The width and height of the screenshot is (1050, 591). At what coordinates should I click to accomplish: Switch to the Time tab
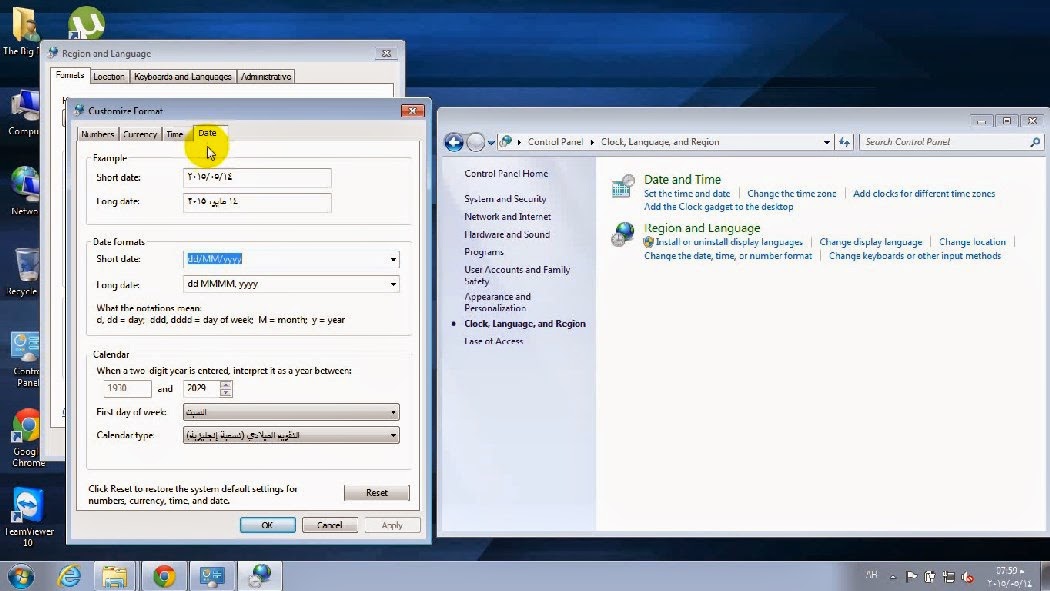175,134
